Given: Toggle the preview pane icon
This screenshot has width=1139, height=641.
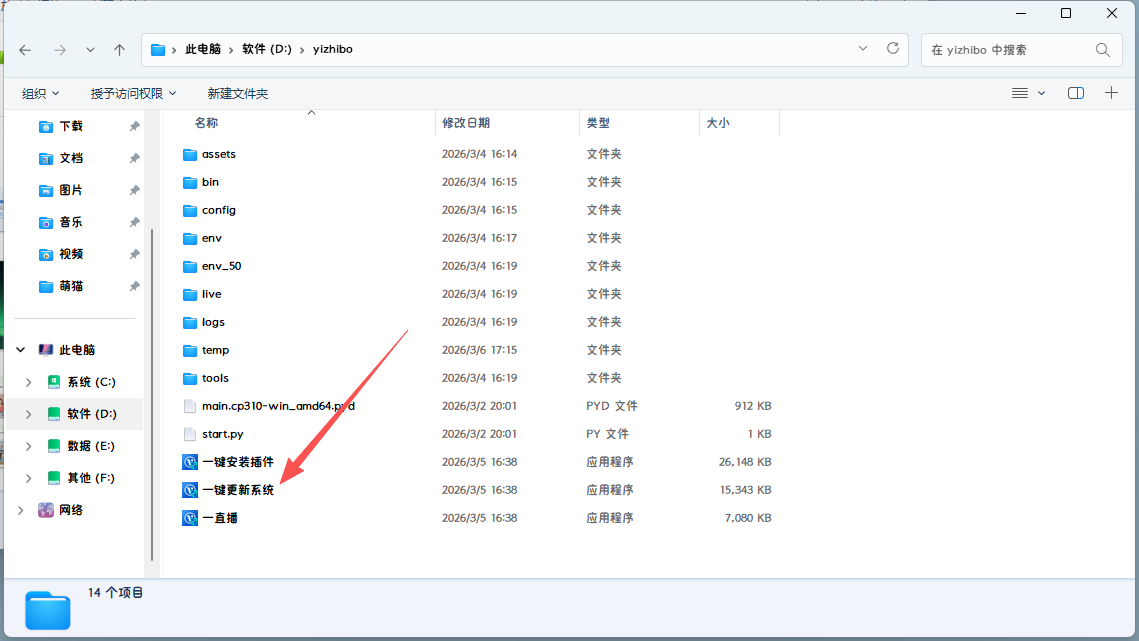Looking at the screenshot, I should click(x=1076, y=93).
